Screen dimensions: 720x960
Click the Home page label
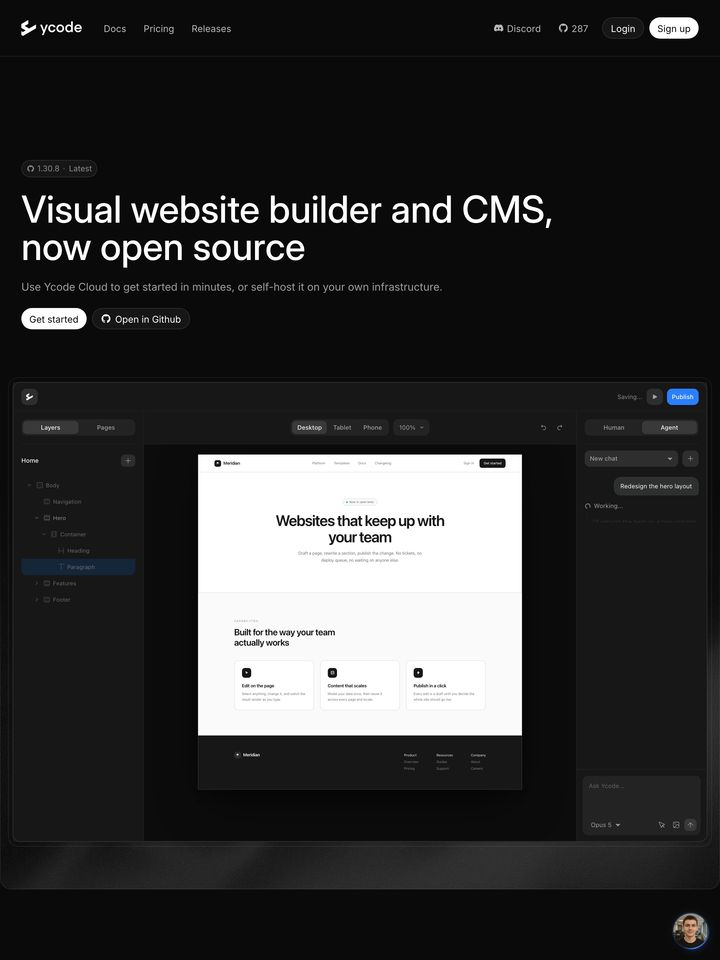point(30,460)
